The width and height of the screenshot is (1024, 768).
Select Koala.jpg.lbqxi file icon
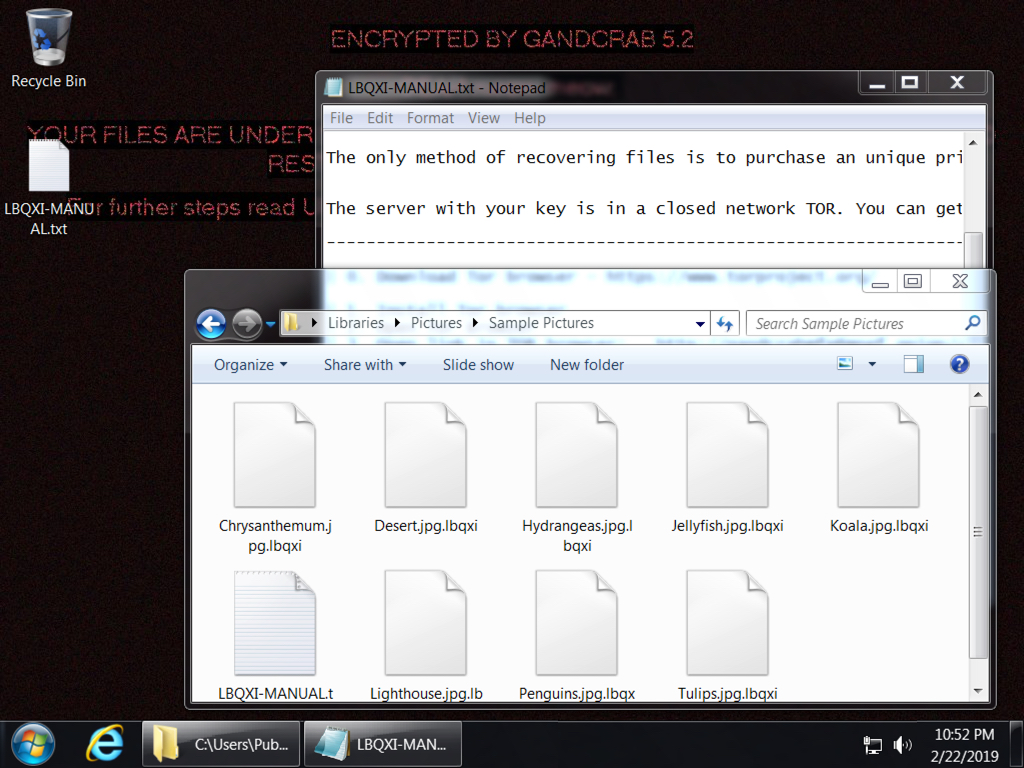(x=878, y=455)
